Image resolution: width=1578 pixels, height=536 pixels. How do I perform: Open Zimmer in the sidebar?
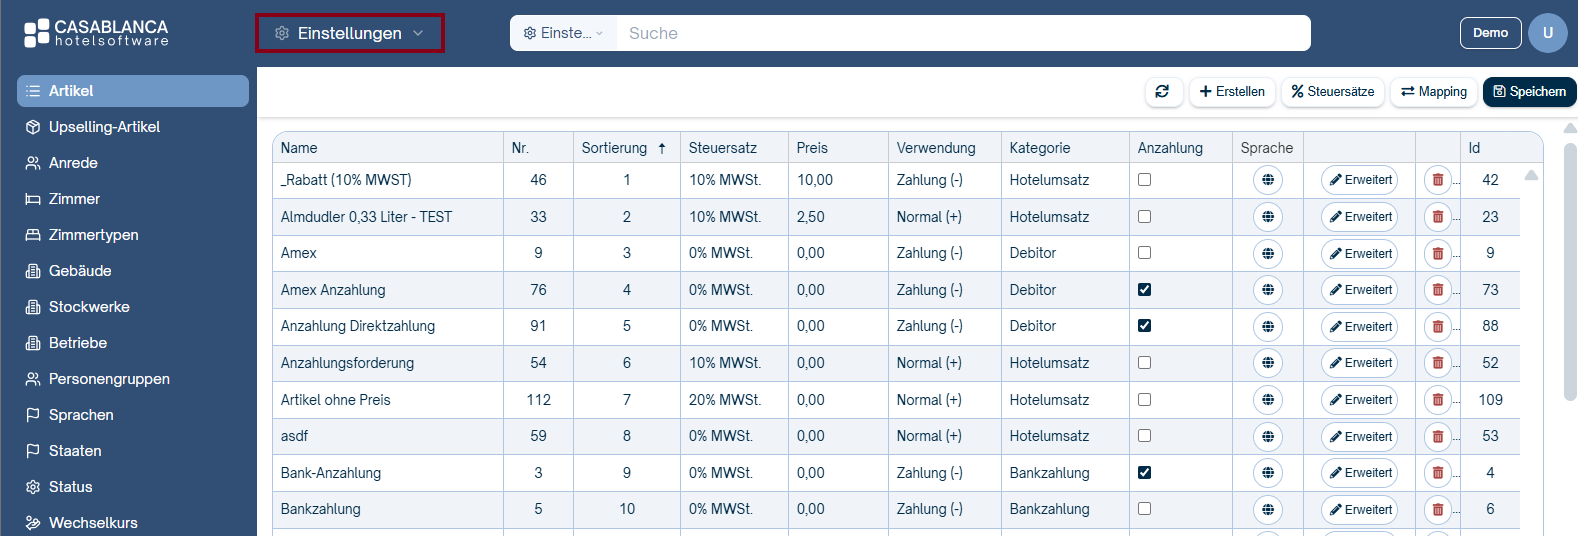coord(133,199)
